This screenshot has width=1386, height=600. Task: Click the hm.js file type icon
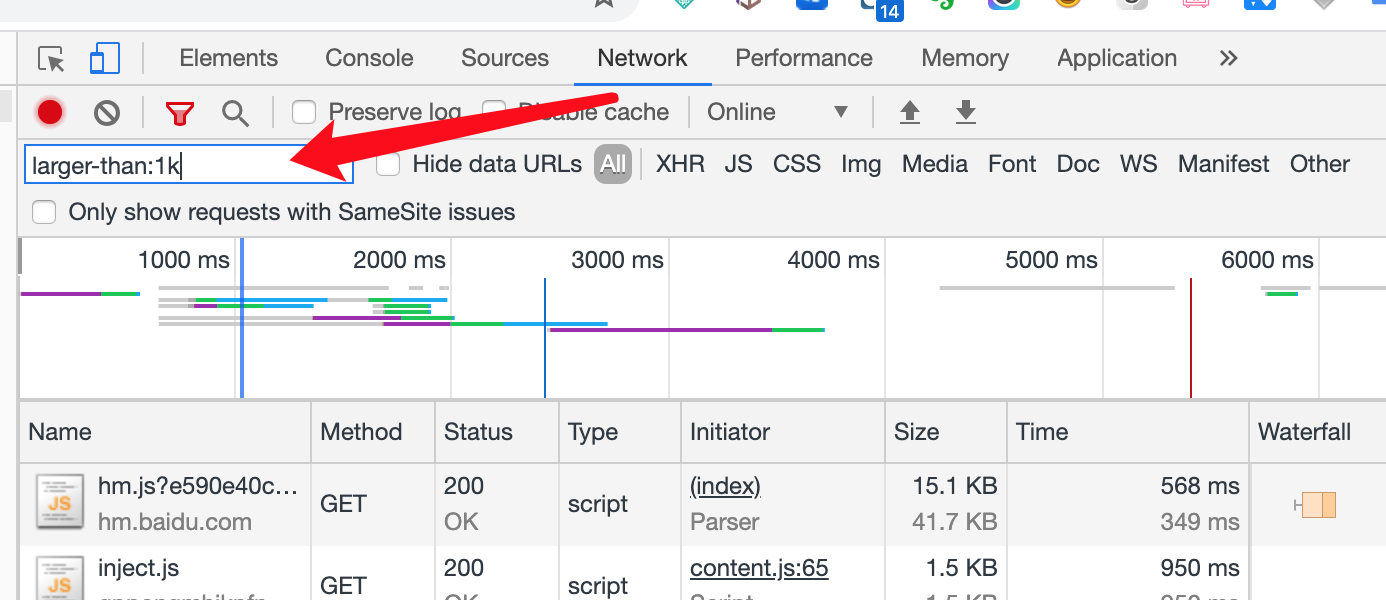pyautogui.click(x=60, y=502)
